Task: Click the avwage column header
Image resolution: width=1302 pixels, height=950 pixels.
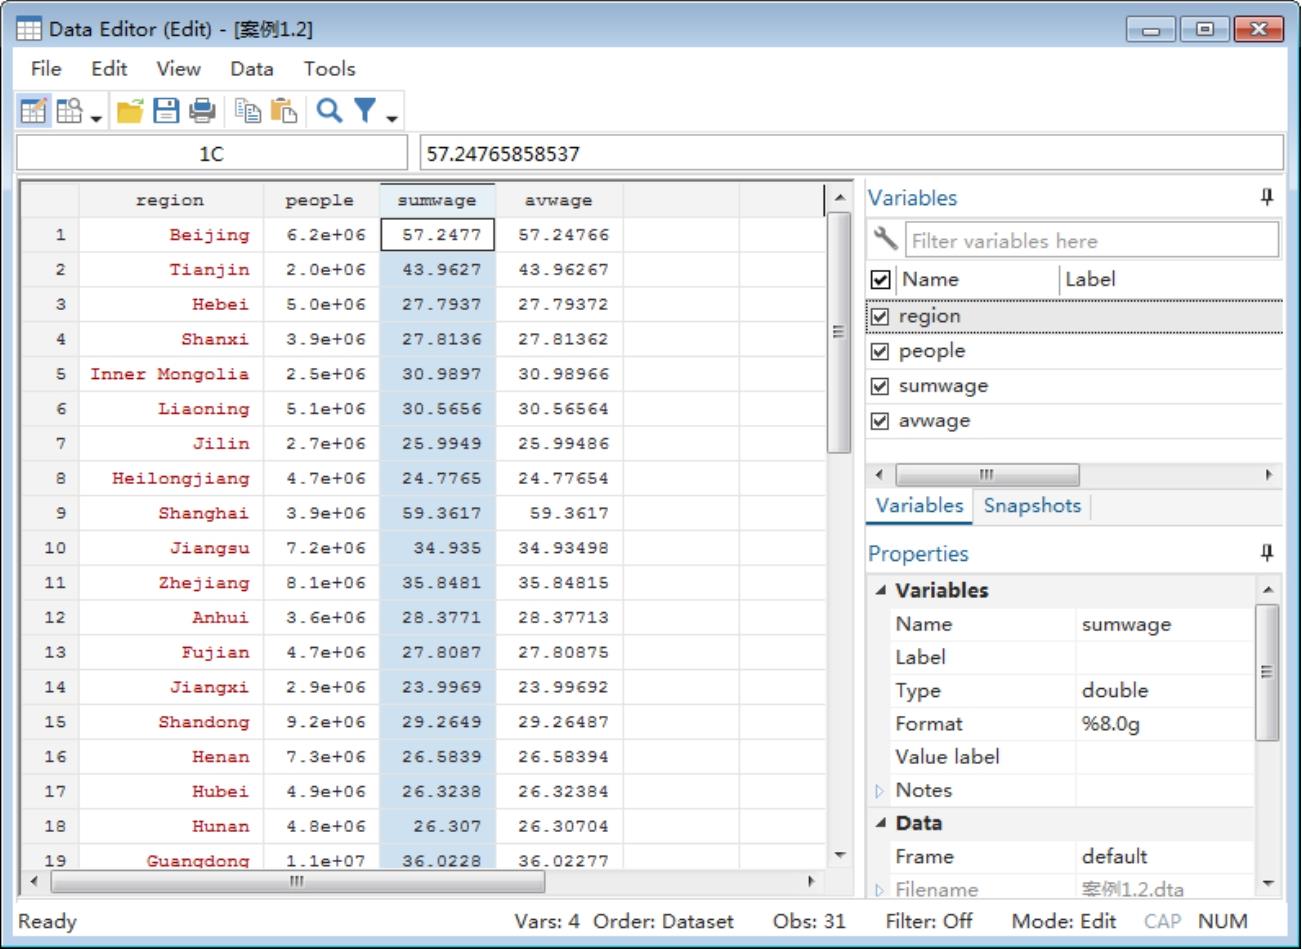Action: (x=558, y=201)
